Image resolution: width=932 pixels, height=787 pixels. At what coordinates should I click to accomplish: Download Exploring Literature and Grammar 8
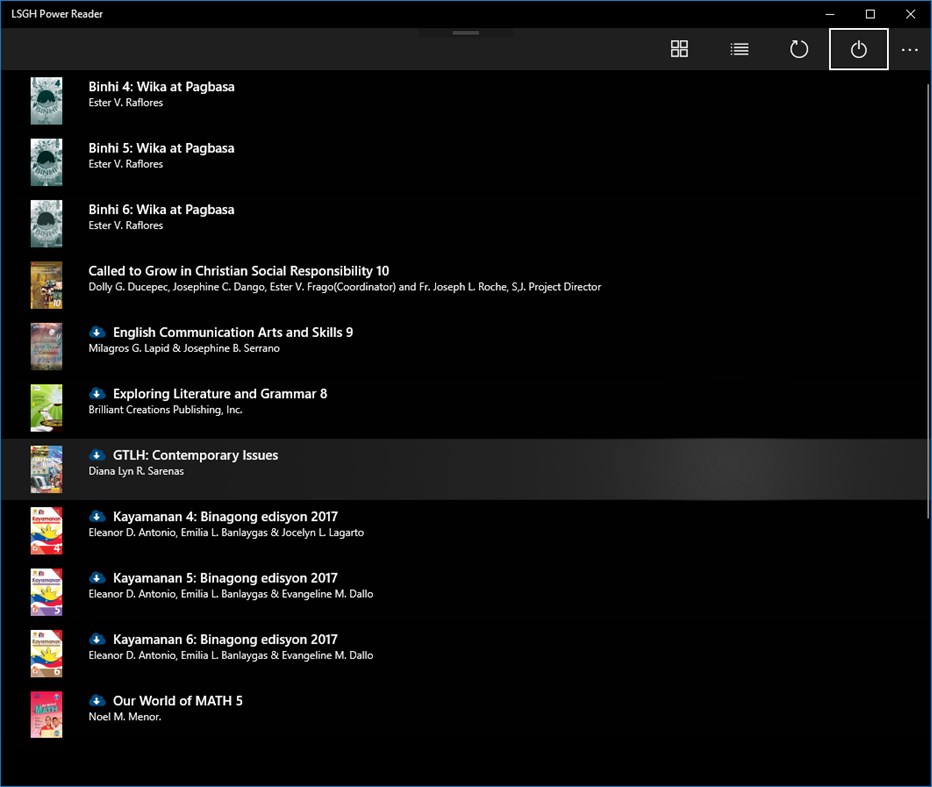coord(97,393)
